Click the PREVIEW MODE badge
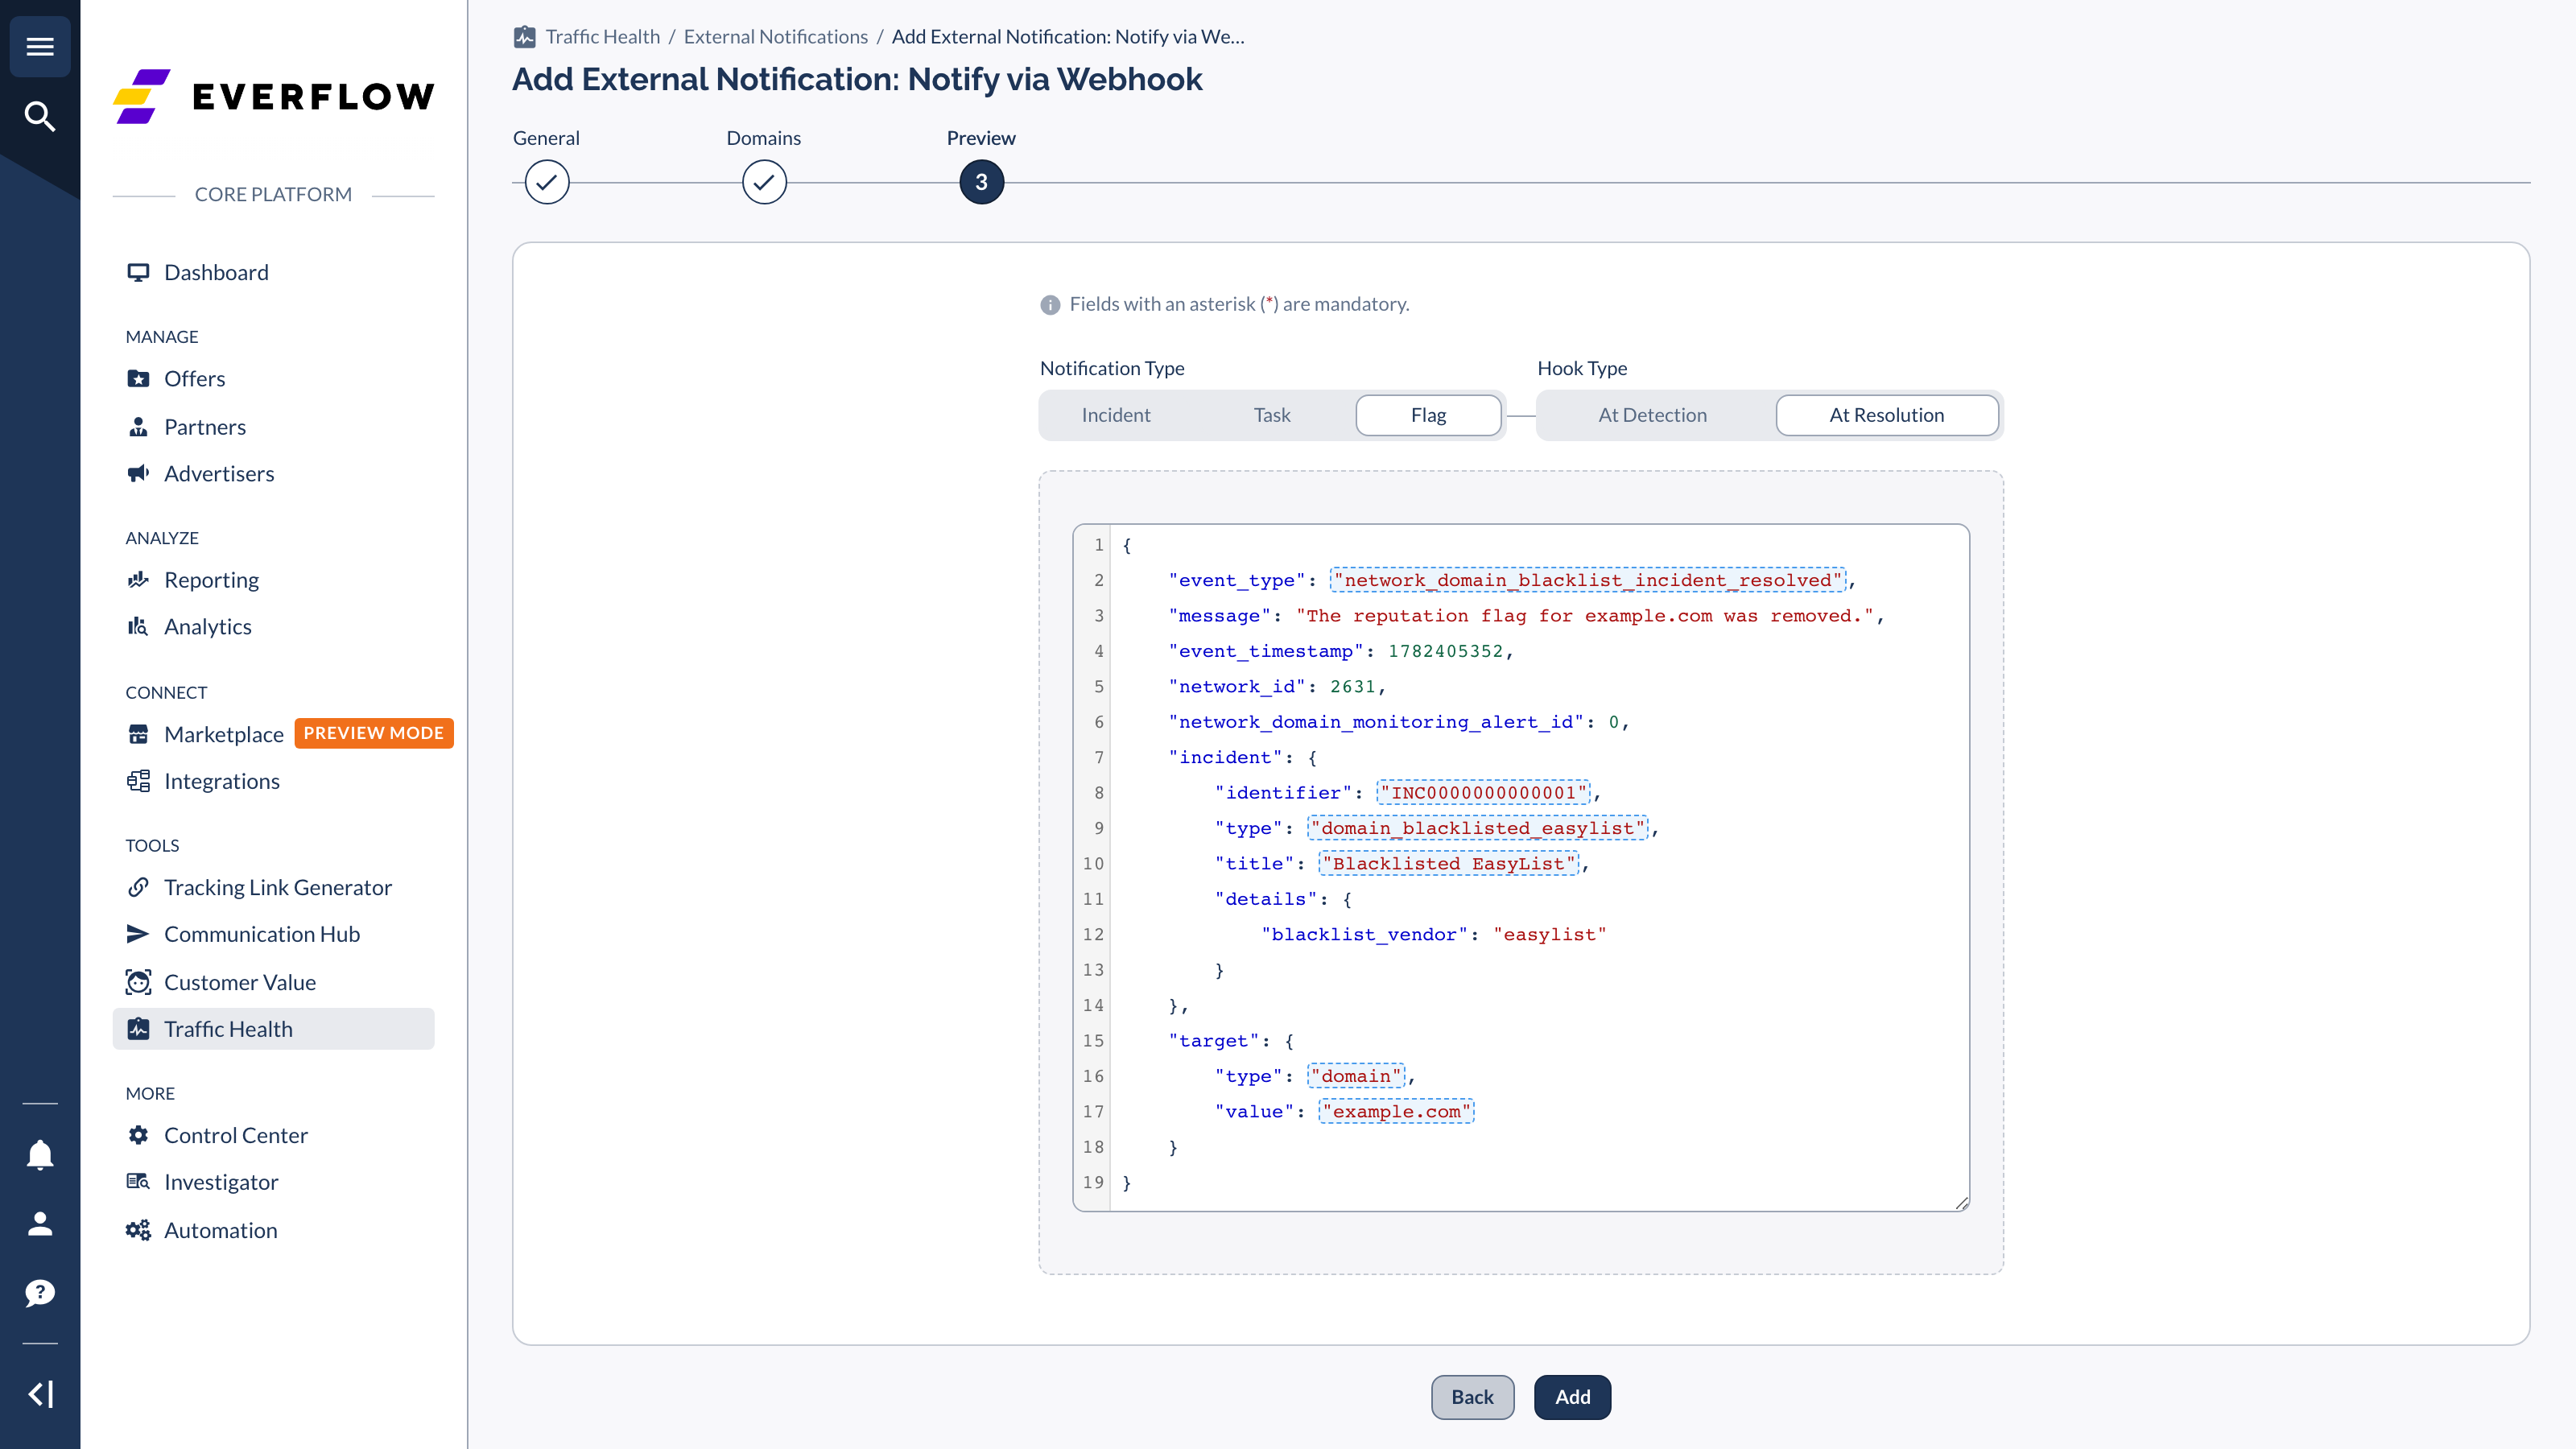 (373, 733)
